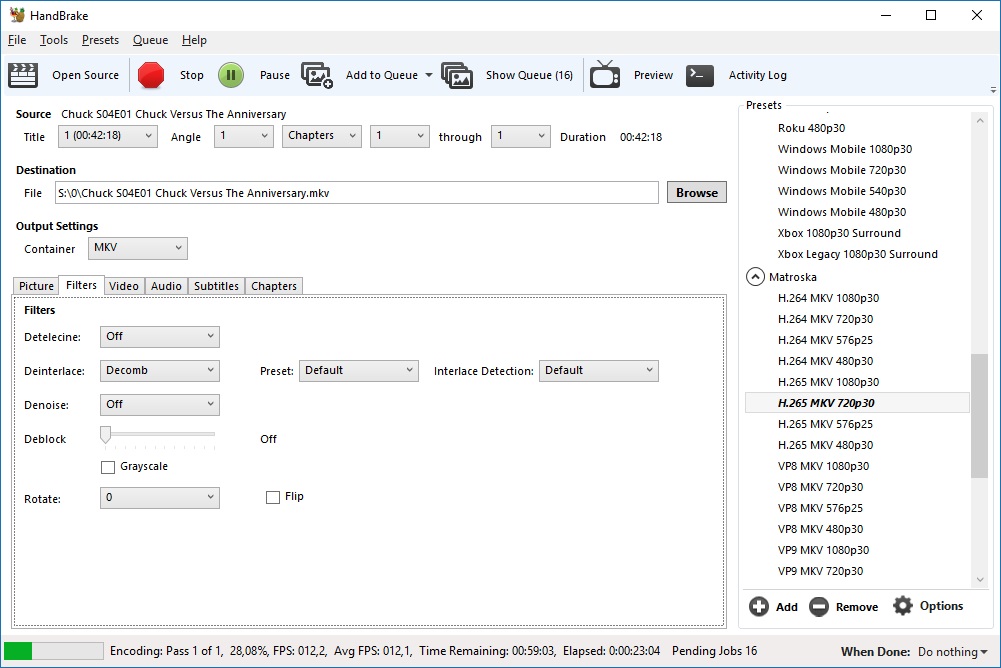Open the Show Queue icon
The width and height of the screenshot is (1001, 668).
[457, 75]
